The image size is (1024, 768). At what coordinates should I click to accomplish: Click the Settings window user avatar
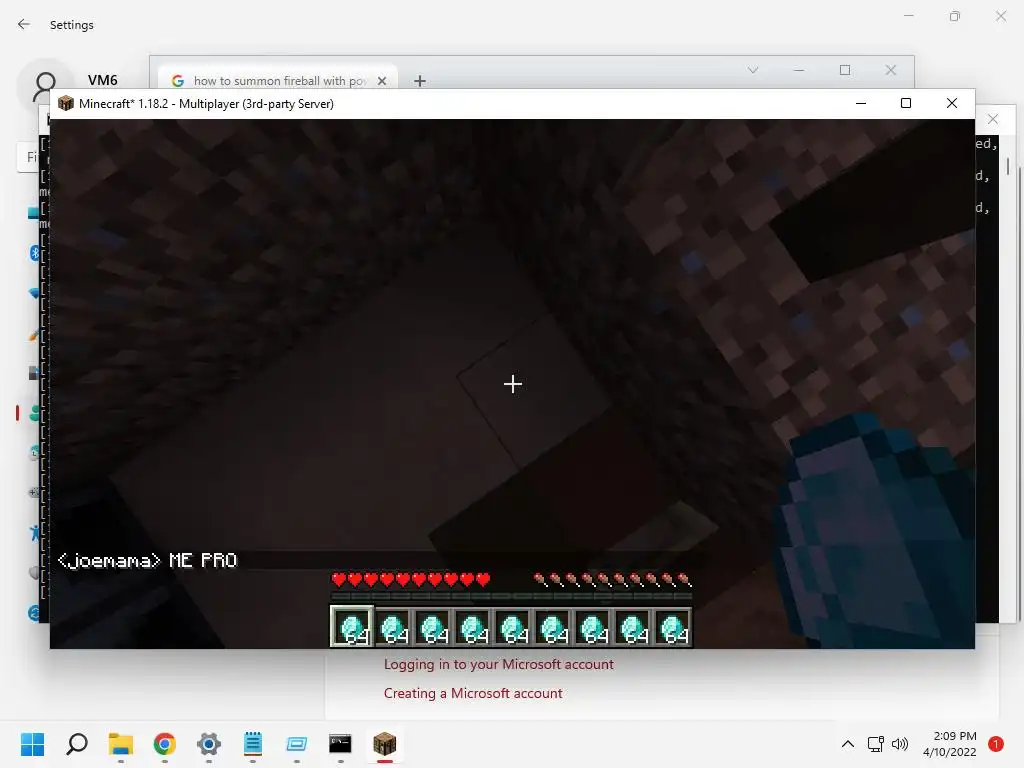(44, 86)
